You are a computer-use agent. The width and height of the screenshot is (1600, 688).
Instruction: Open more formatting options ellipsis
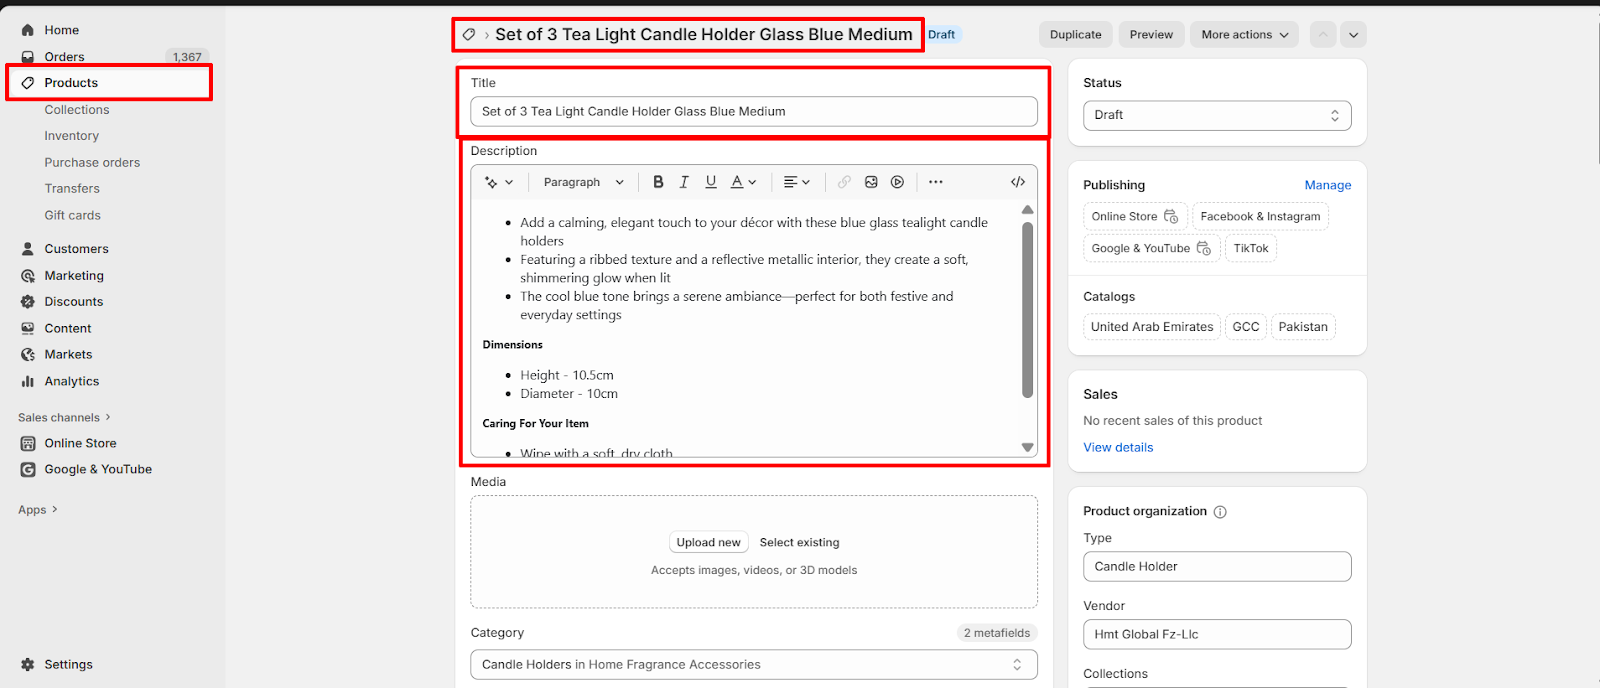coord(936,182)
